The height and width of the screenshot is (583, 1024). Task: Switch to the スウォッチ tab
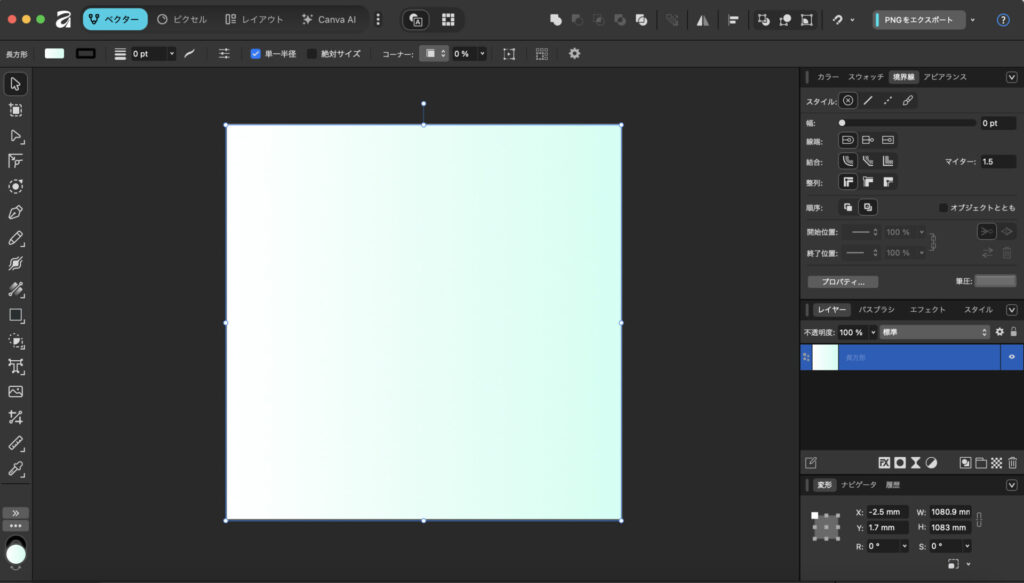coord(866,77)
